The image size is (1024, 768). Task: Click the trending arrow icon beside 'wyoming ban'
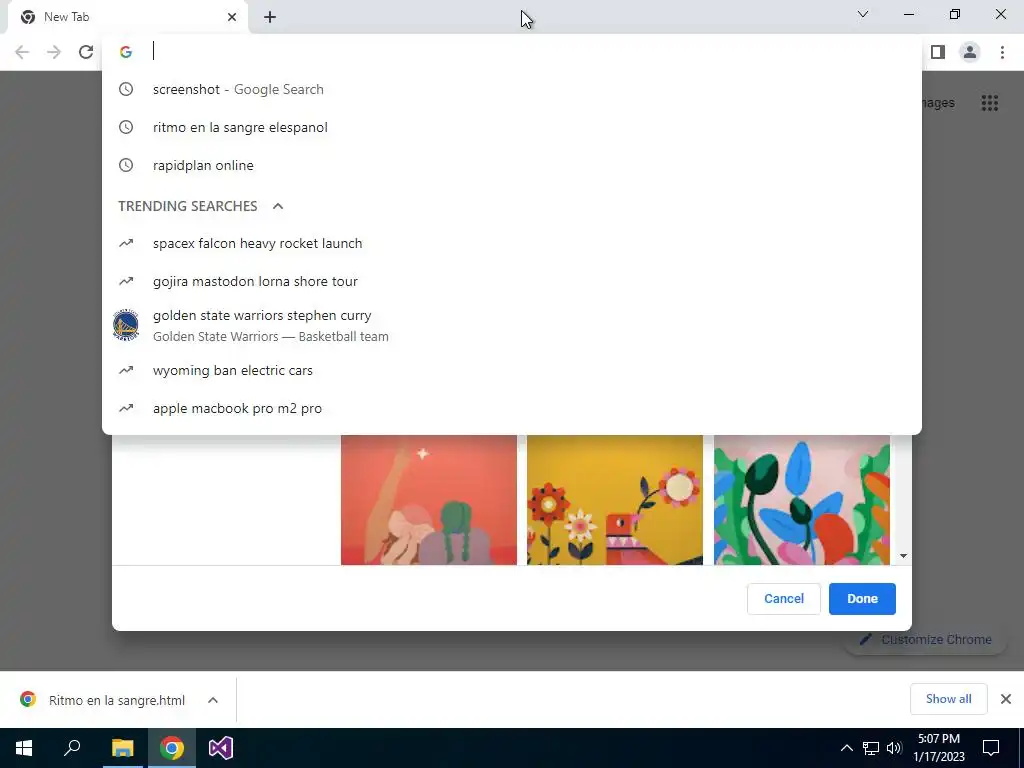pyautogui.click(x=125, y=370)
